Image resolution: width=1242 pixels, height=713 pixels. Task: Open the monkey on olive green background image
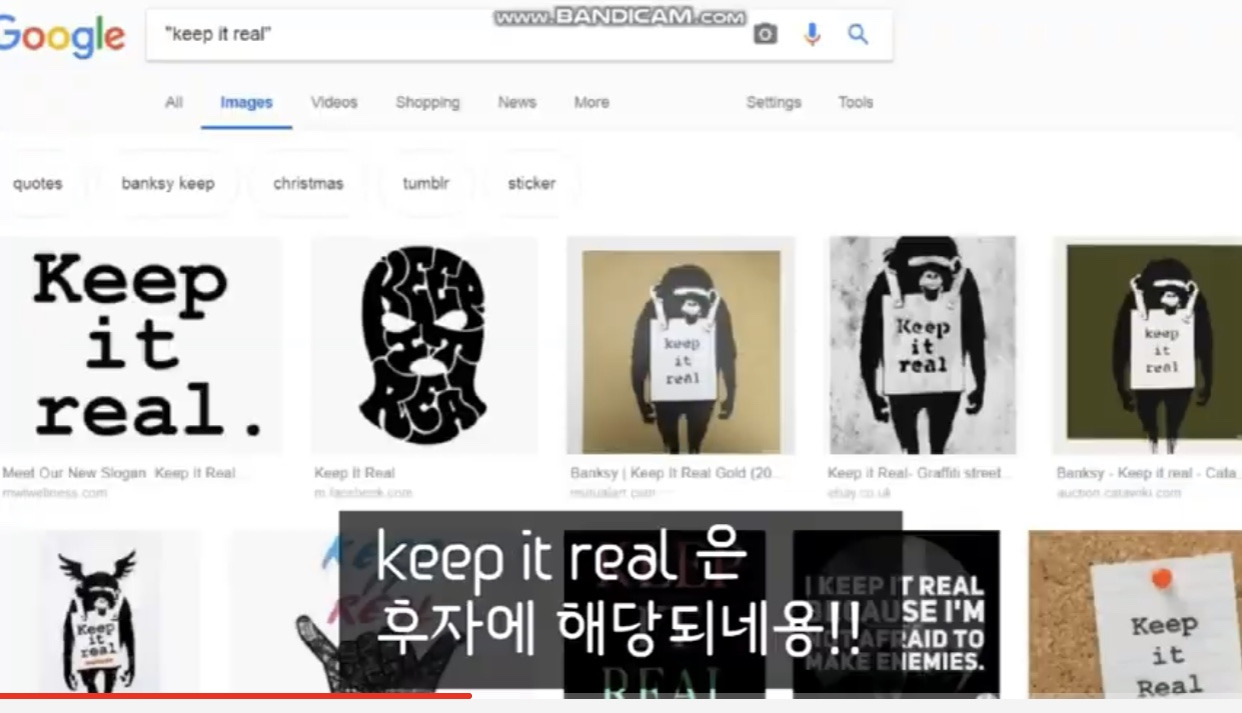coord(1147,345)
